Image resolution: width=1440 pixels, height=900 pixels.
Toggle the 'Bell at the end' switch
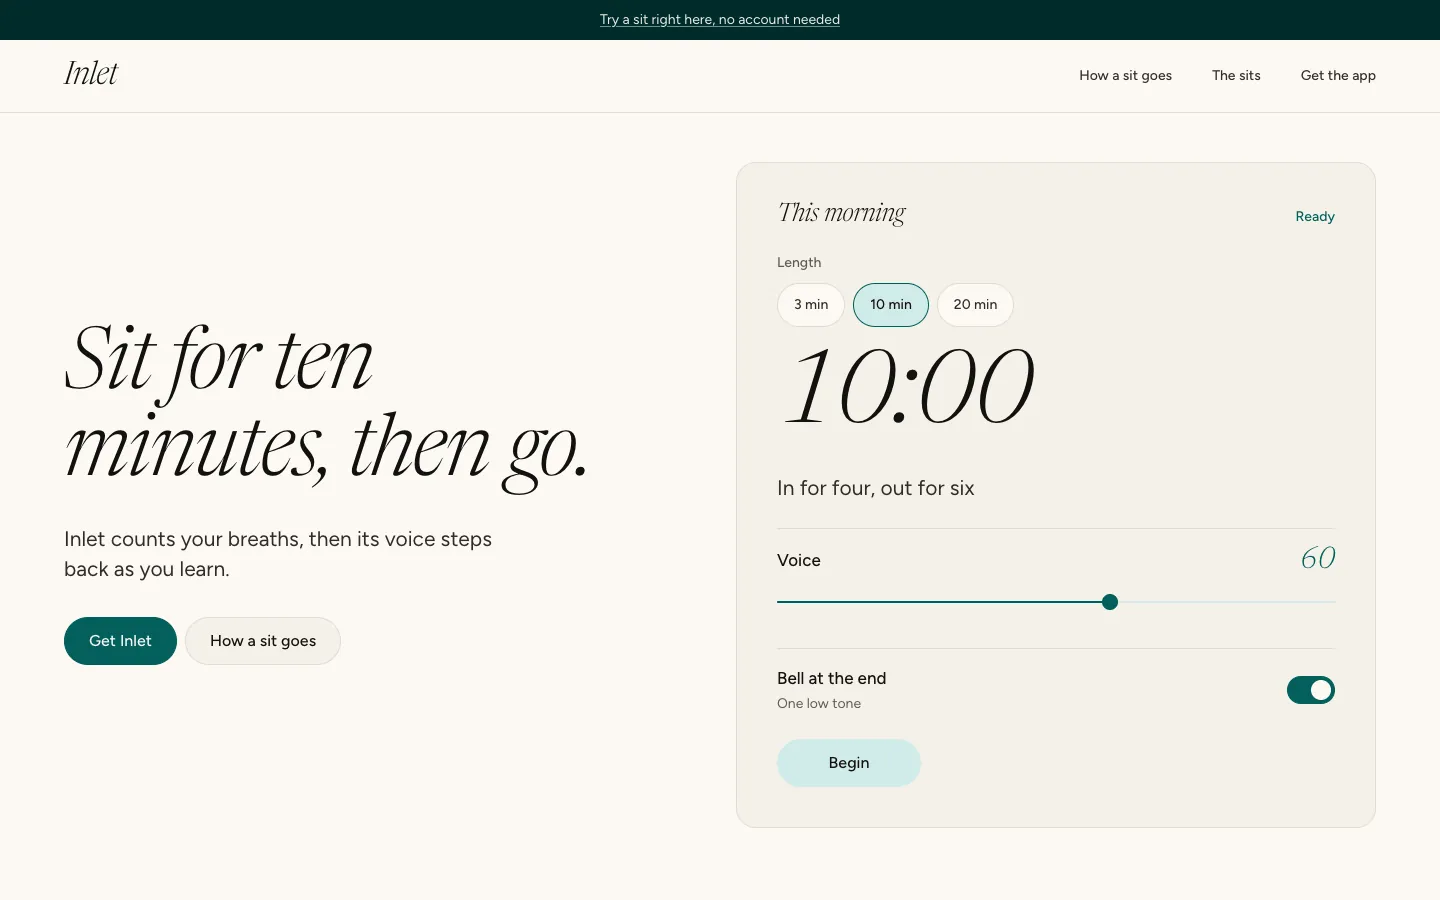1311,690
